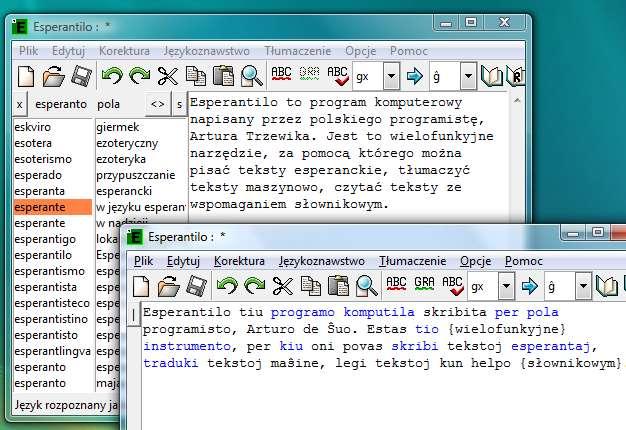
Task: Expand ĝ dropdown in front window
Action: pos(583,286)
